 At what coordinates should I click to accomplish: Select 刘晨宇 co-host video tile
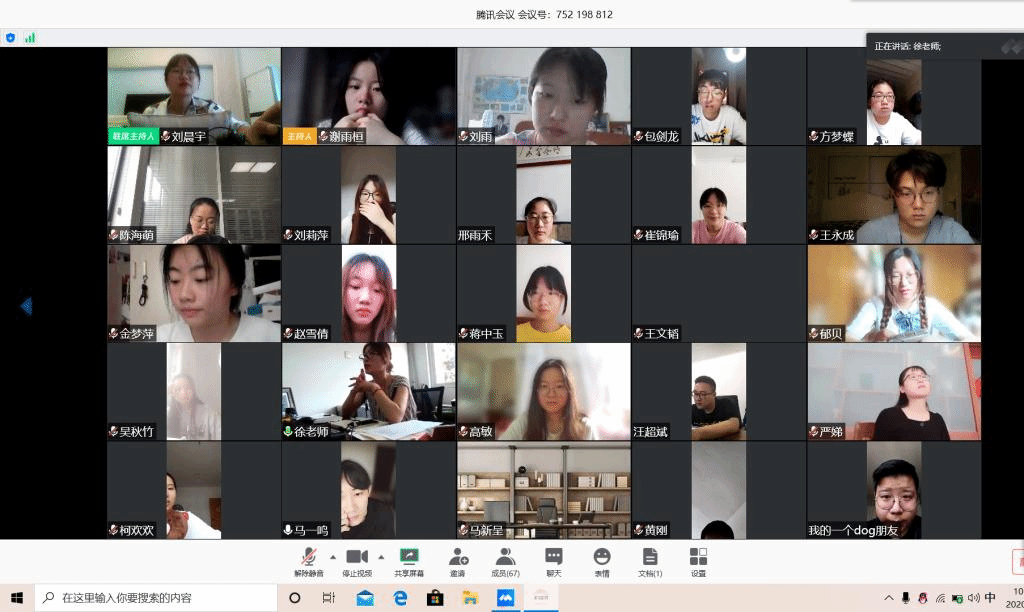click(x=194, y=96)
